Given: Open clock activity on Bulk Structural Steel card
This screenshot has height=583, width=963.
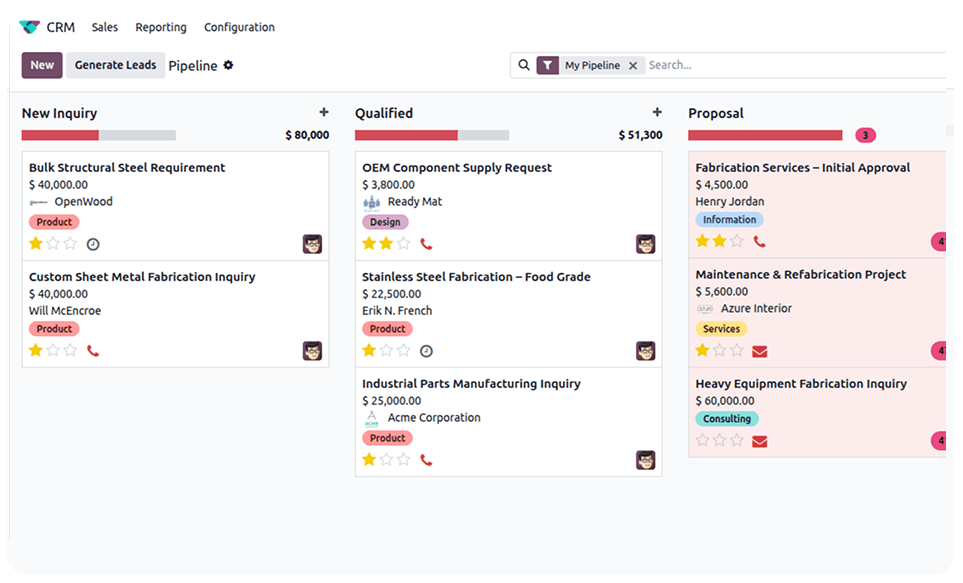Looking at the screenshot, I should [93, 245].
